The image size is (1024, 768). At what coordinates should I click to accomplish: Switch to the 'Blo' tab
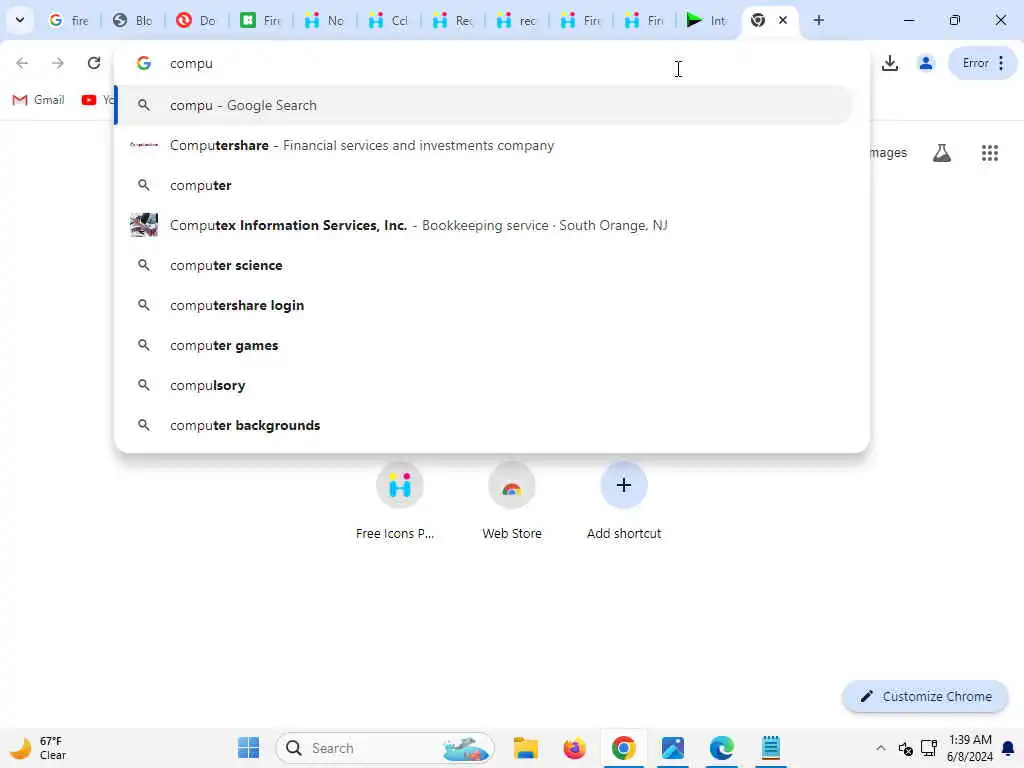click(x=133, y=20)
